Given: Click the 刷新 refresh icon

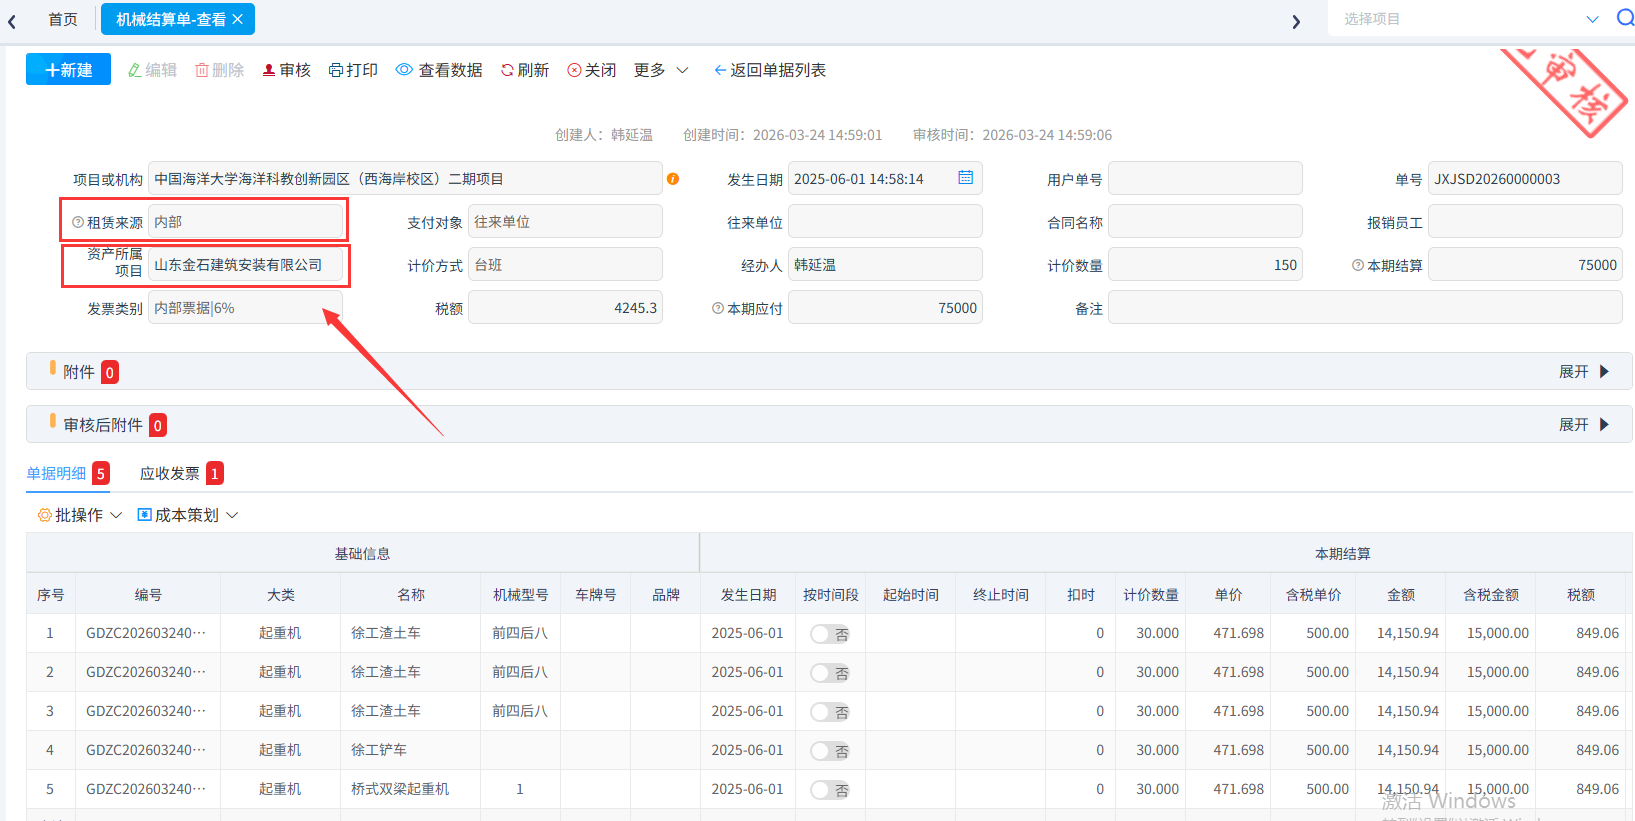Looking at the screenshot, I should point(507,70).
